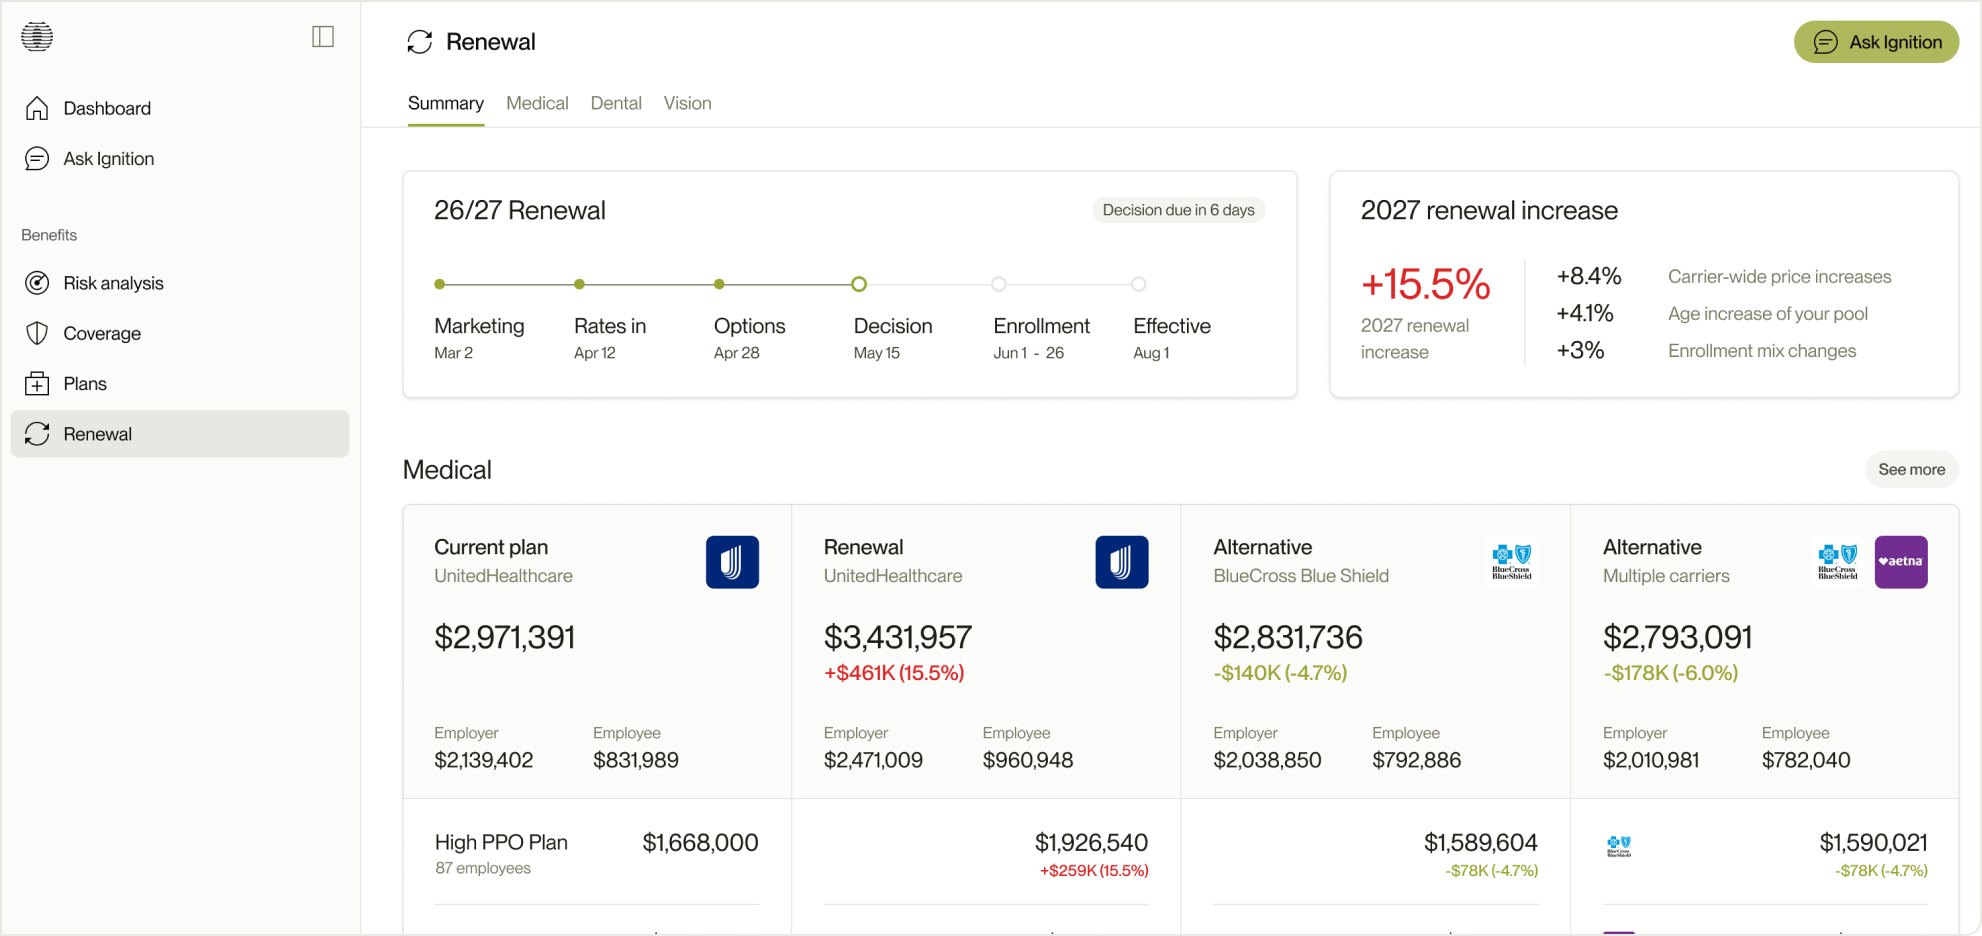1982x936 pixels.
Task: Click the $1,668,000 High PPO amount
Action: tap(700, 843)
